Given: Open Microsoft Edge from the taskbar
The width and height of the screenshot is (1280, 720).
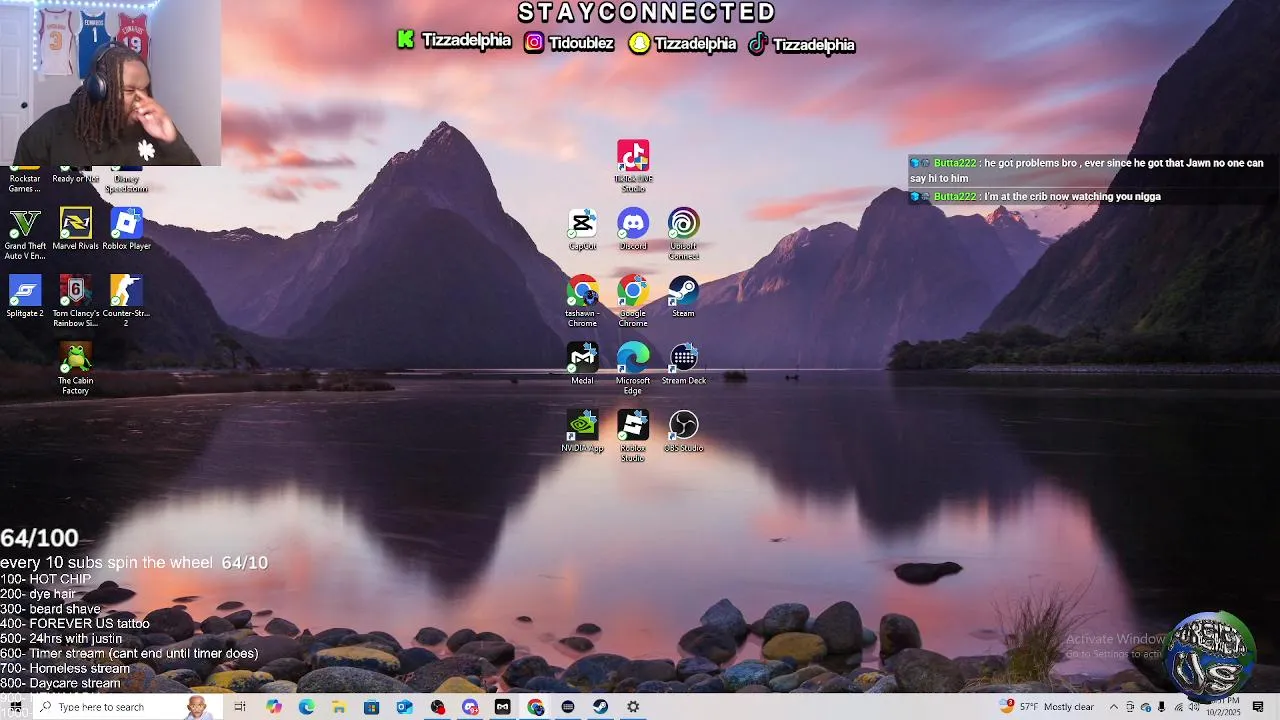Looking at the screenshot, I should [306, 707].
